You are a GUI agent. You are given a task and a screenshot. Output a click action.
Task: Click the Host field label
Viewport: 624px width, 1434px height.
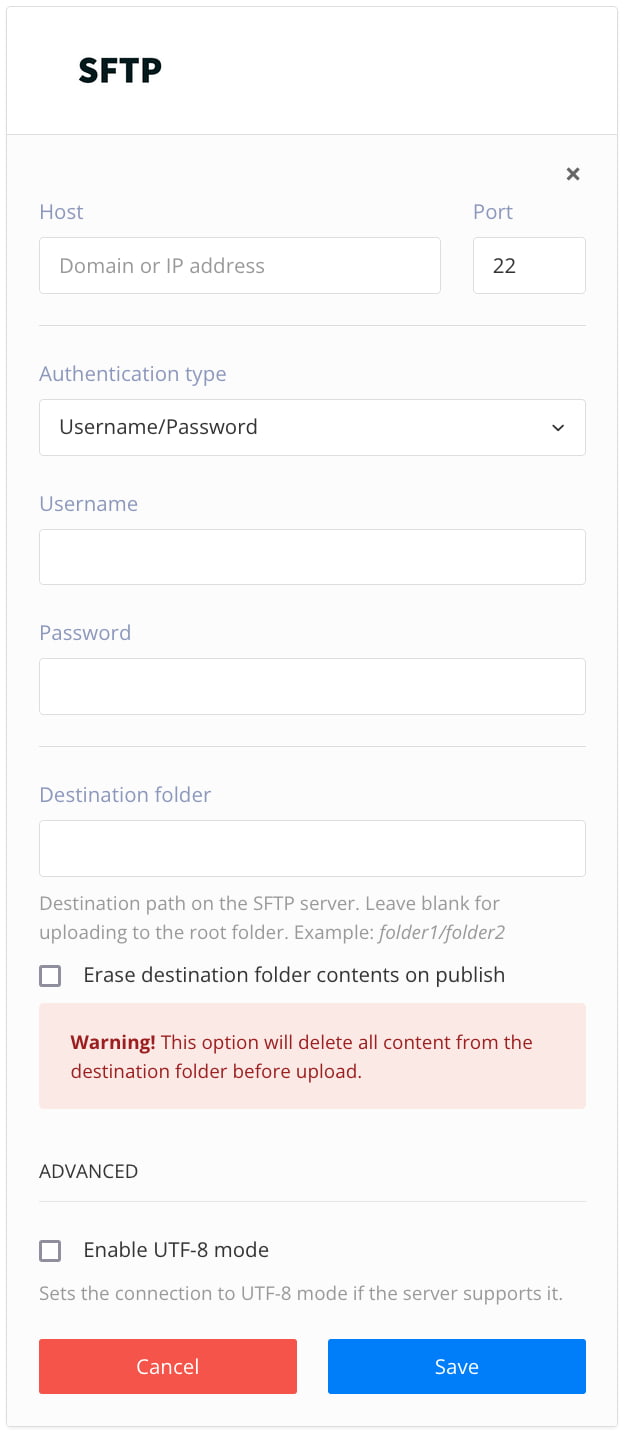pos(61,211)
